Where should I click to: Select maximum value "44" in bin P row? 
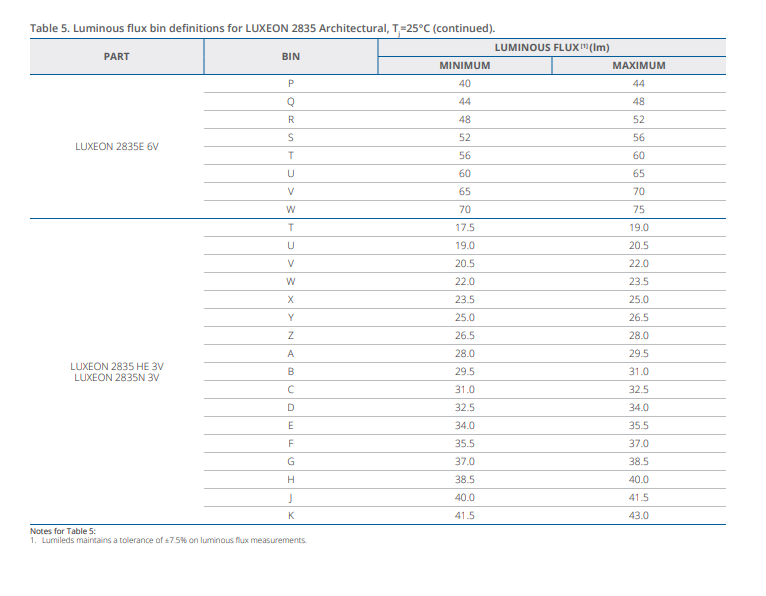638,84
